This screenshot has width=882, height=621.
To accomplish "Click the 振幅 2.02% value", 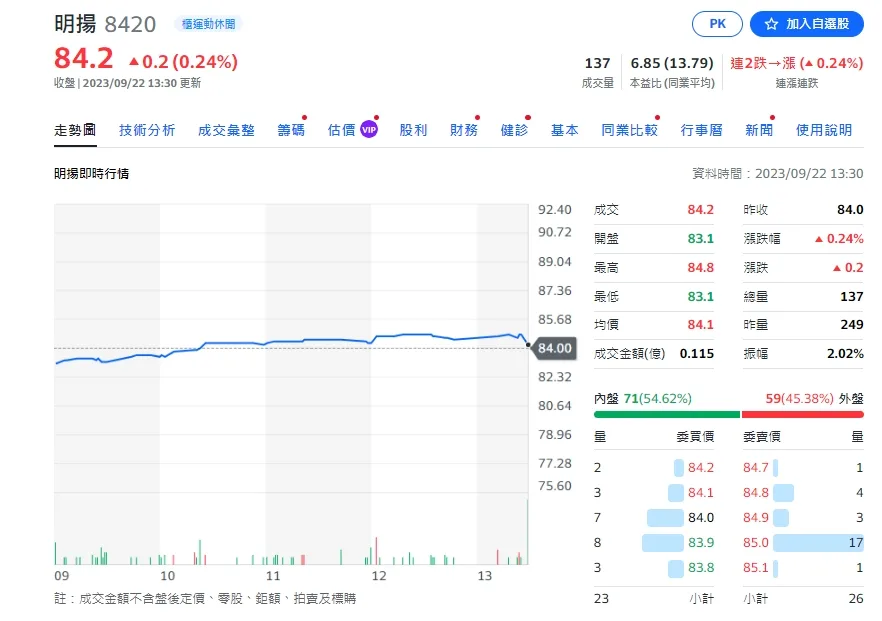I will pos(845,353).
